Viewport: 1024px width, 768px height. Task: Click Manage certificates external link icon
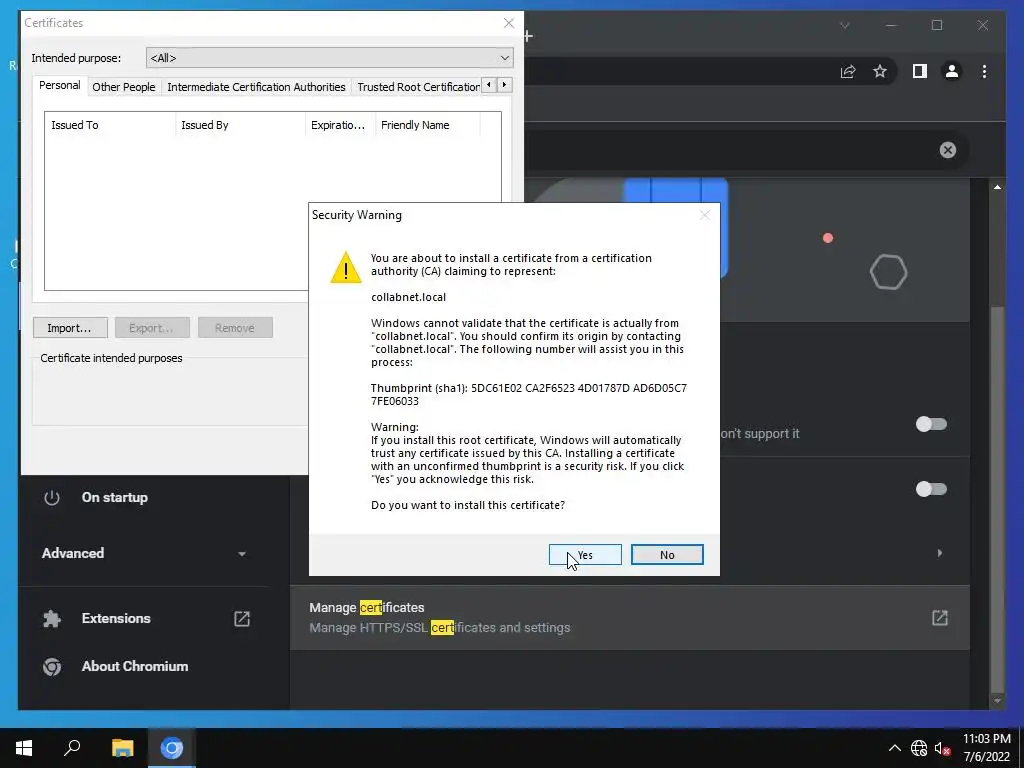[940, 618]
